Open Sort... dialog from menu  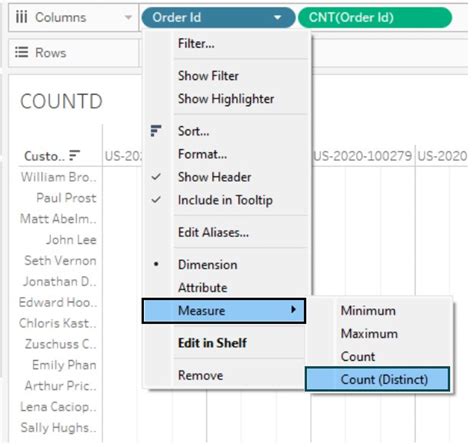coord(224,131)
